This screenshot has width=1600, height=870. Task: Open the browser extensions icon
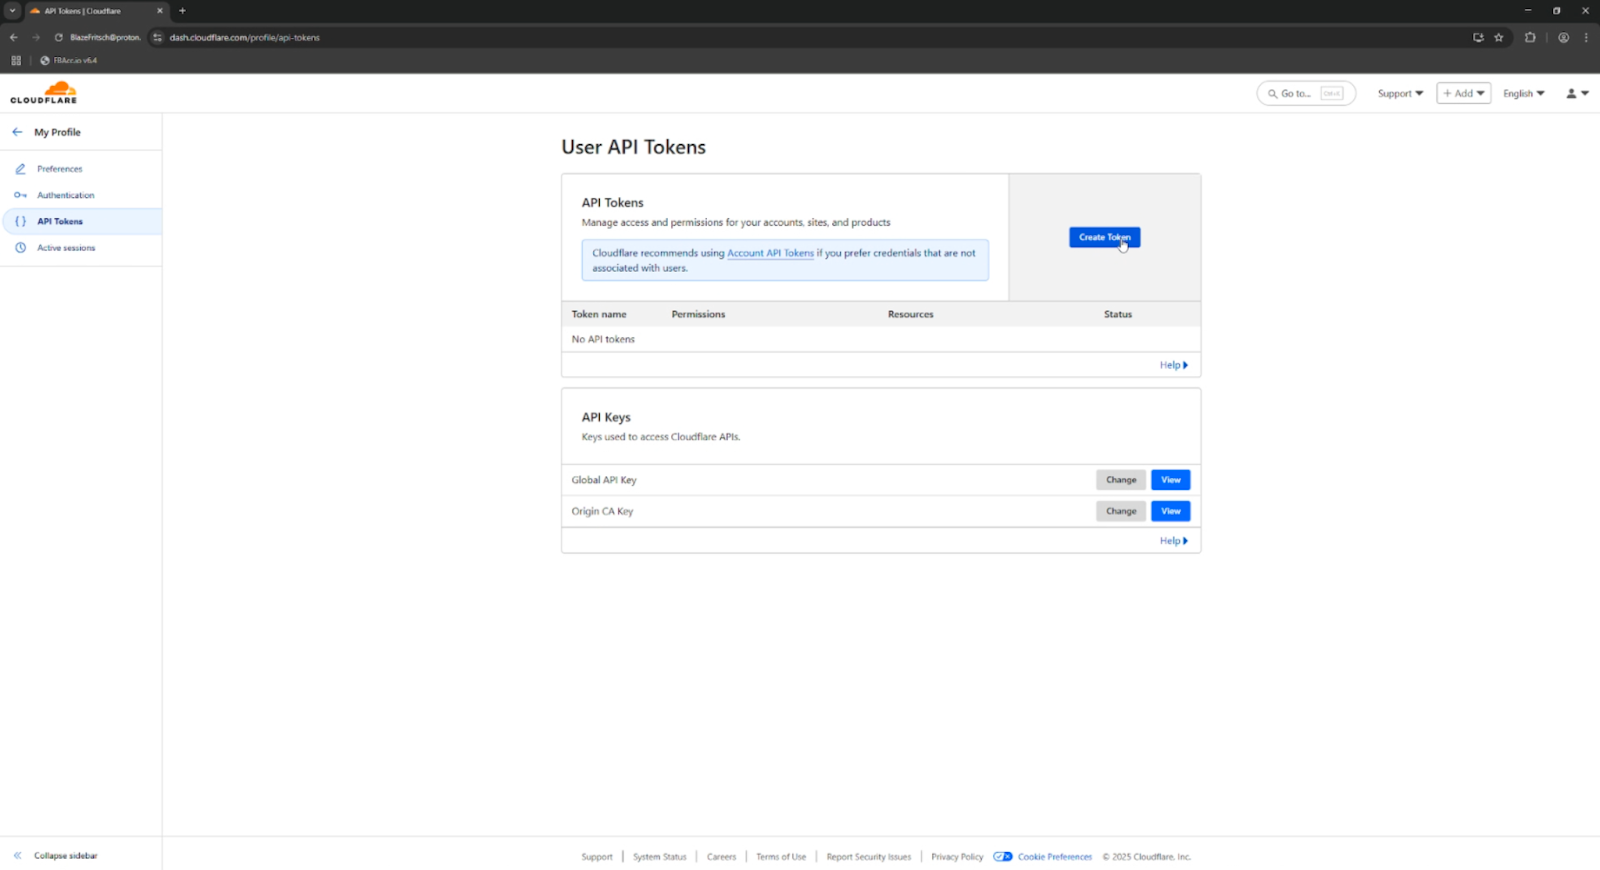click(x=1530, y=37)
